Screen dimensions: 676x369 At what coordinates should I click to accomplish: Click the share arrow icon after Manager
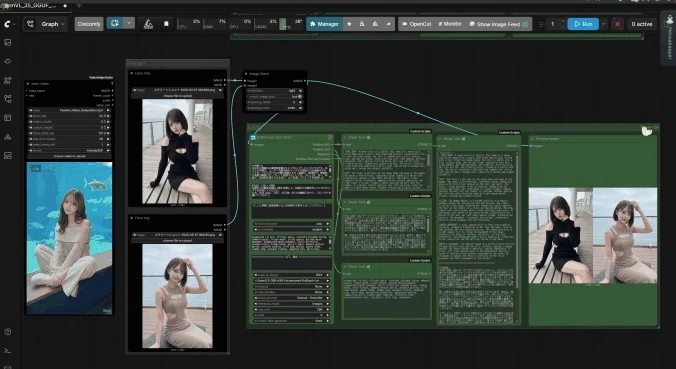pos(388,24)
